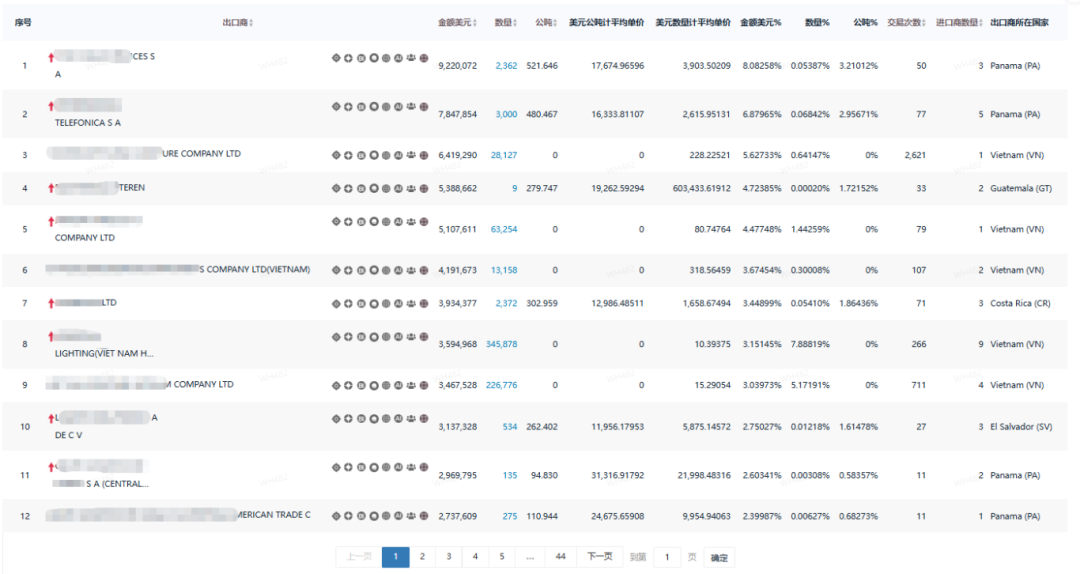Click the AI icon in TELEFONICA row
The height and width of the screenshot is (574, 1080).
399,106
